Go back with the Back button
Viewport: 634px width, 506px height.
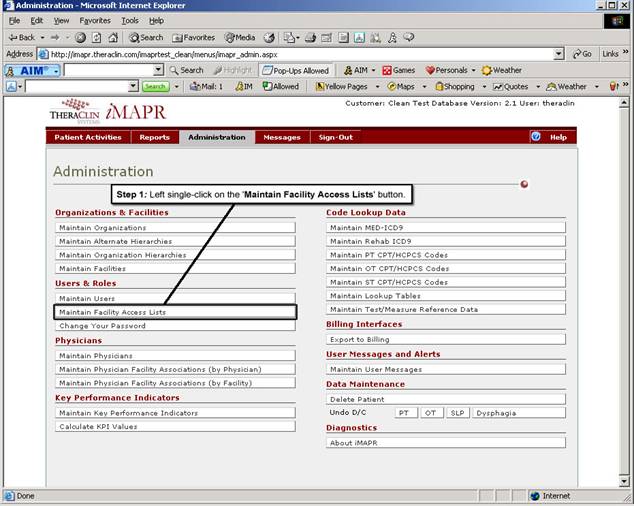[22, 38]
